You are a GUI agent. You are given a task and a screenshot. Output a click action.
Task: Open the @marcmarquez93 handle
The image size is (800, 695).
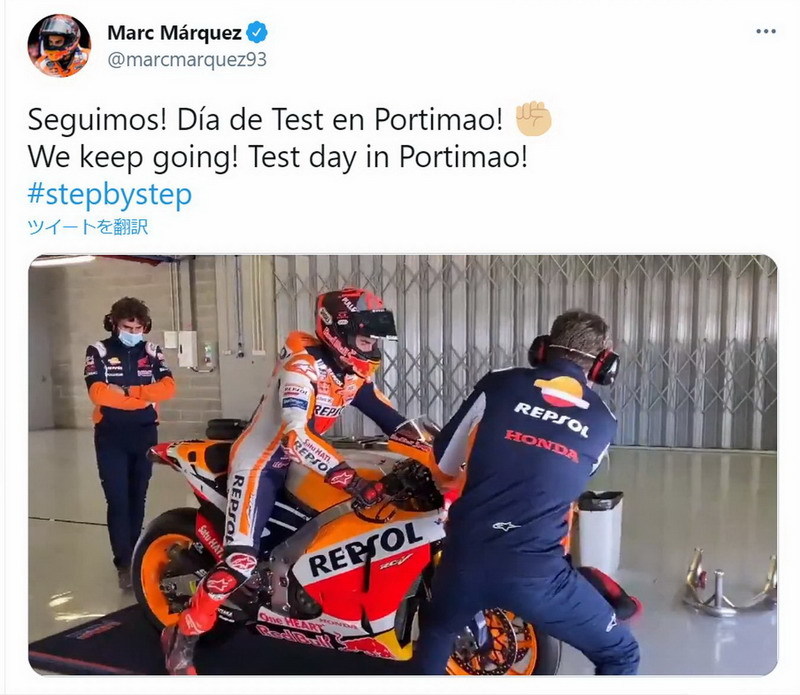(187, 60)
